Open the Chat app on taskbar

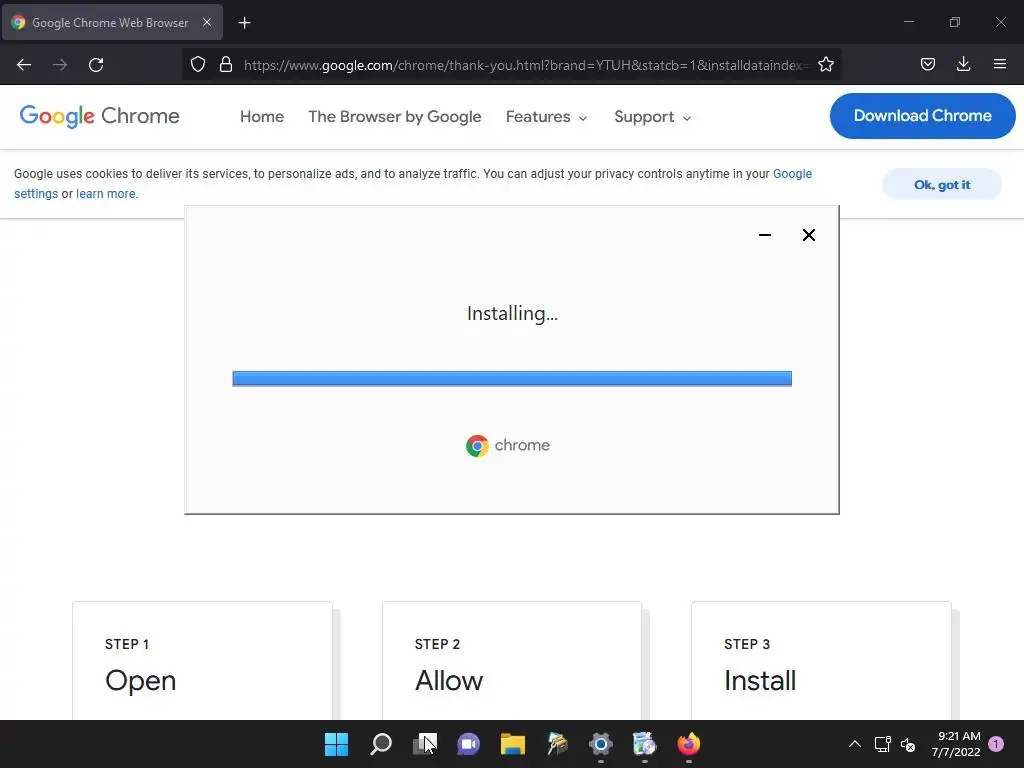coord(468,744)
